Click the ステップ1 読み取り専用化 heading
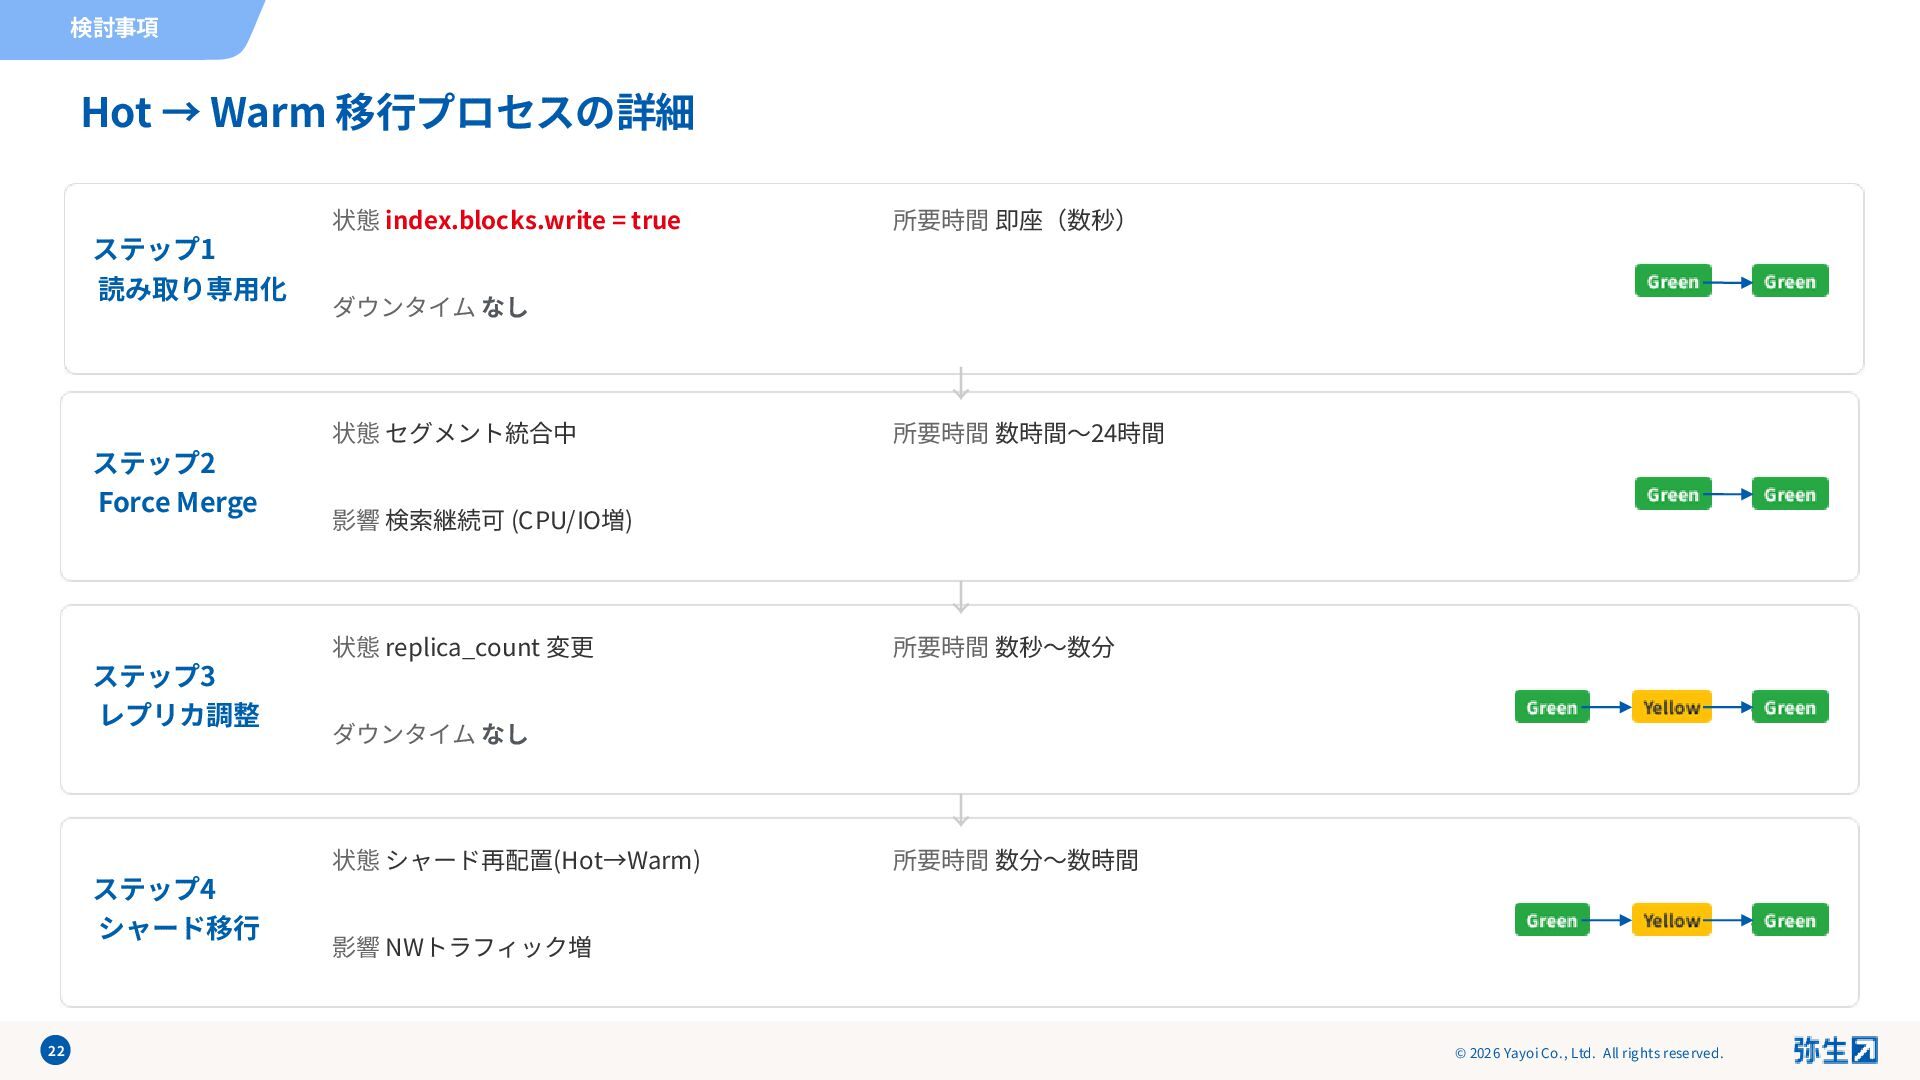 point(190,269)
